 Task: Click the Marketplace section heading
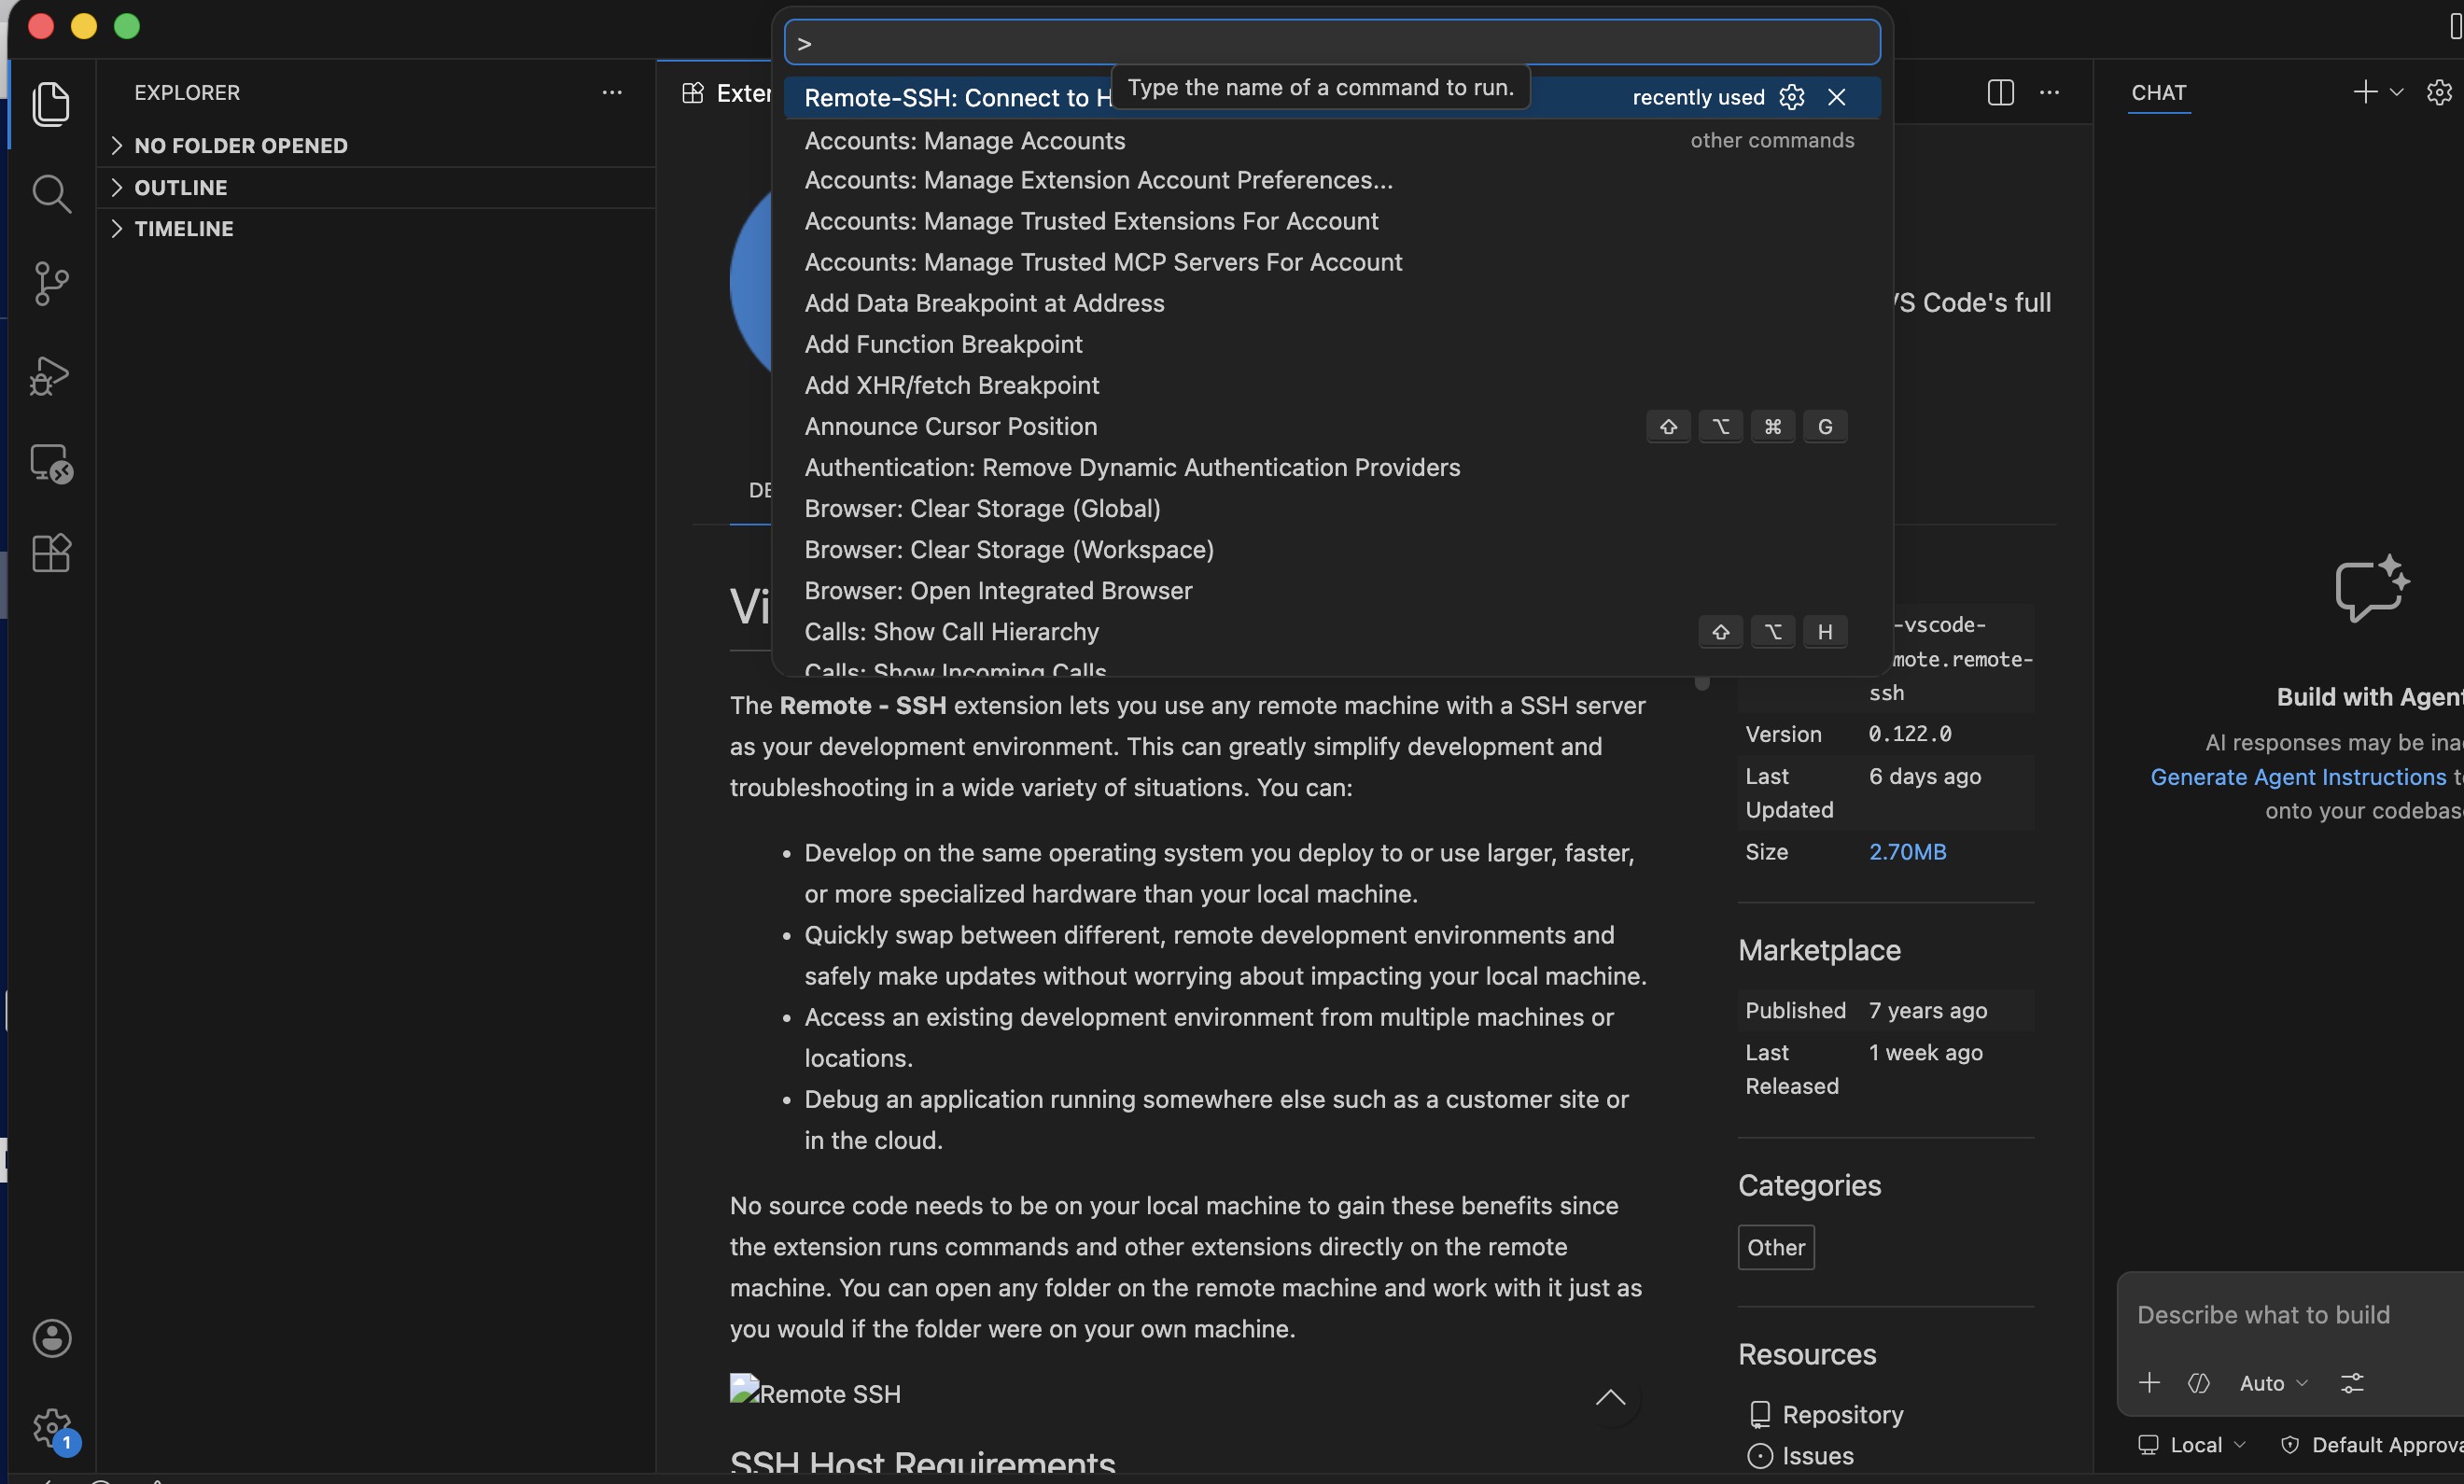tap(1819, 950)
